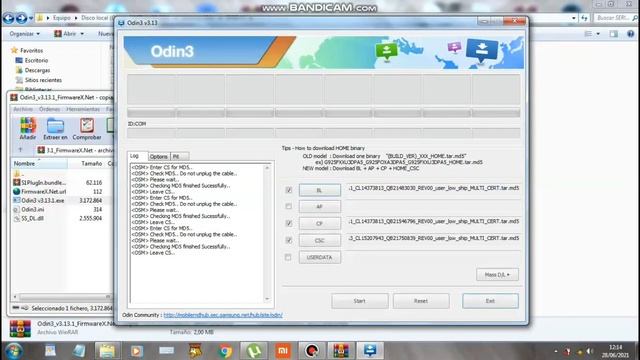Click the USERDATA file button
The image size is (640, 360).
[320, 258]
